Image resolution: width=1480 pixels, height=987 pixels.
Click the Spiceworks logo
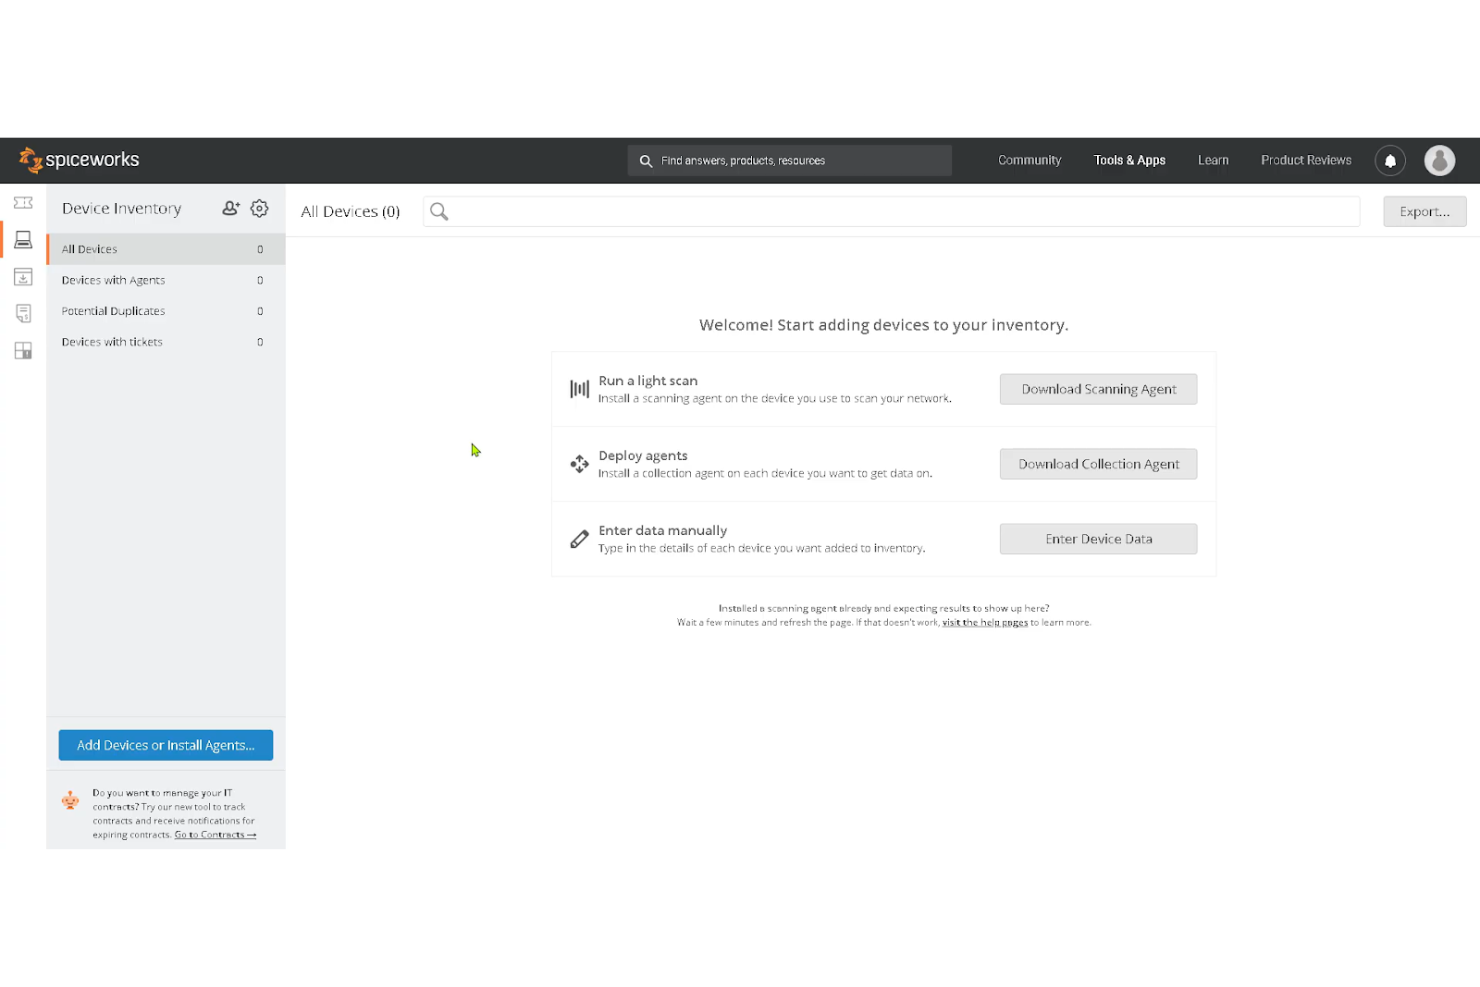(x=78, y=160)
